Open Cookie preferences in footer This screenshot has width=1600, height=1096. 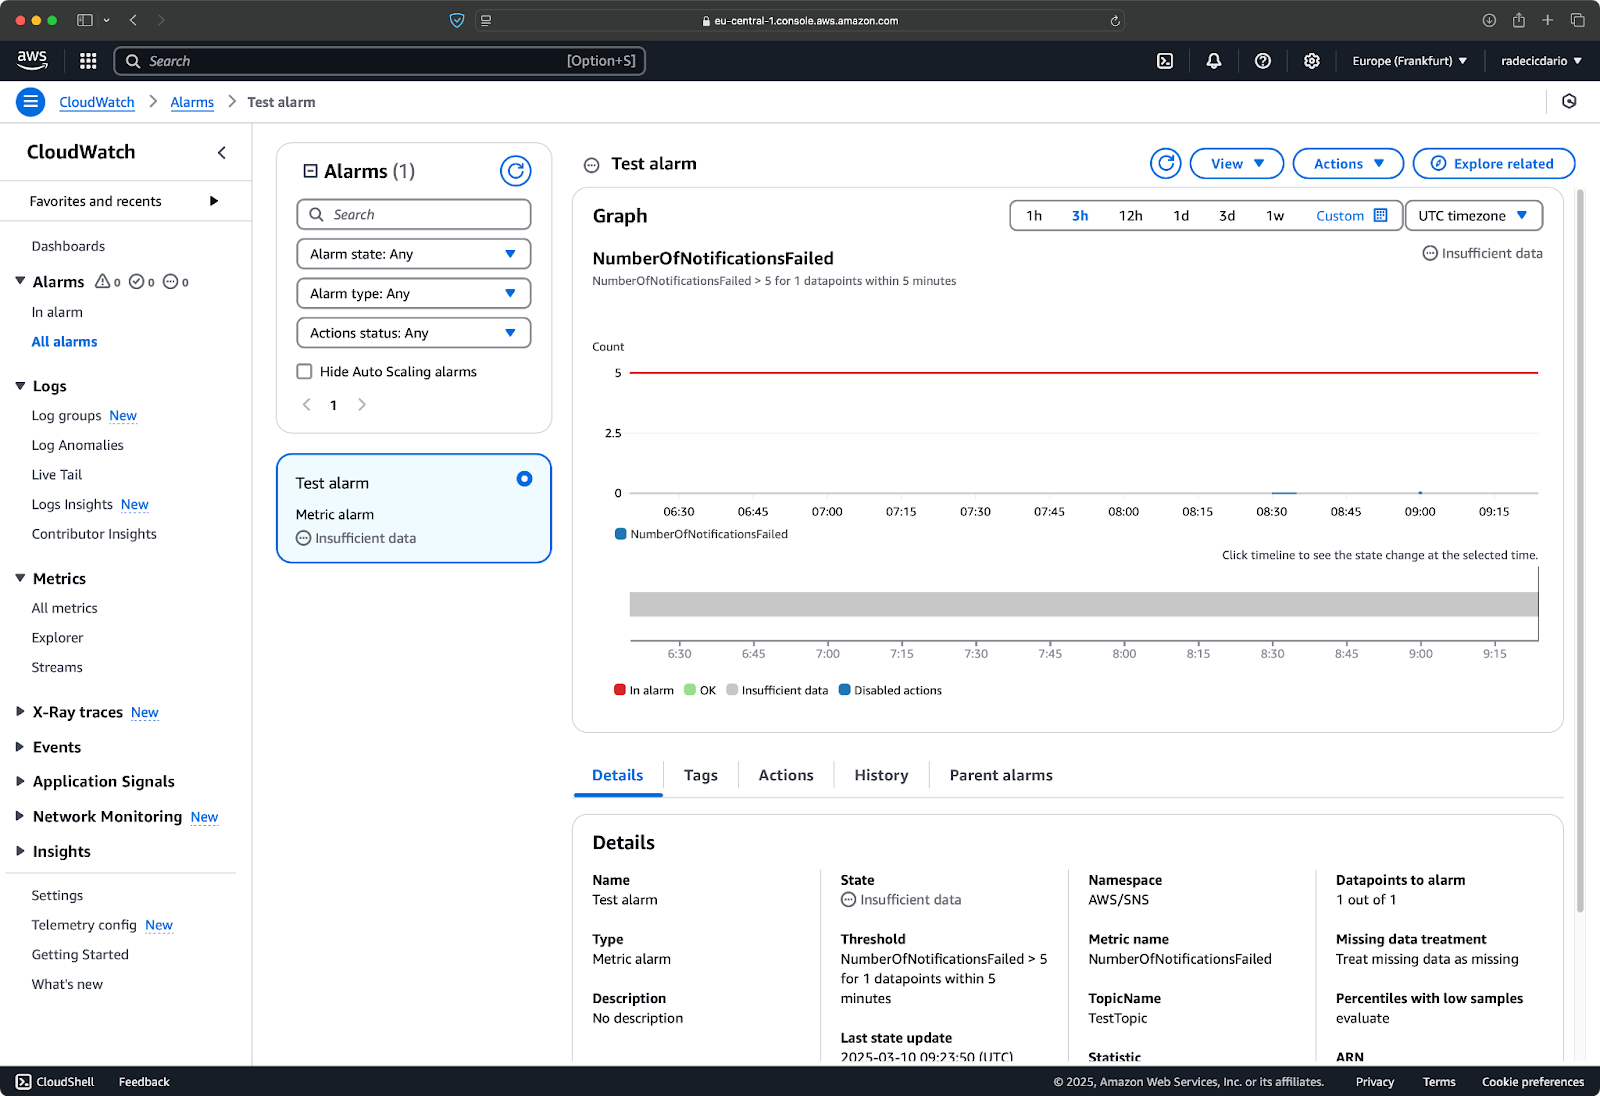[x=1533, y=1082]
